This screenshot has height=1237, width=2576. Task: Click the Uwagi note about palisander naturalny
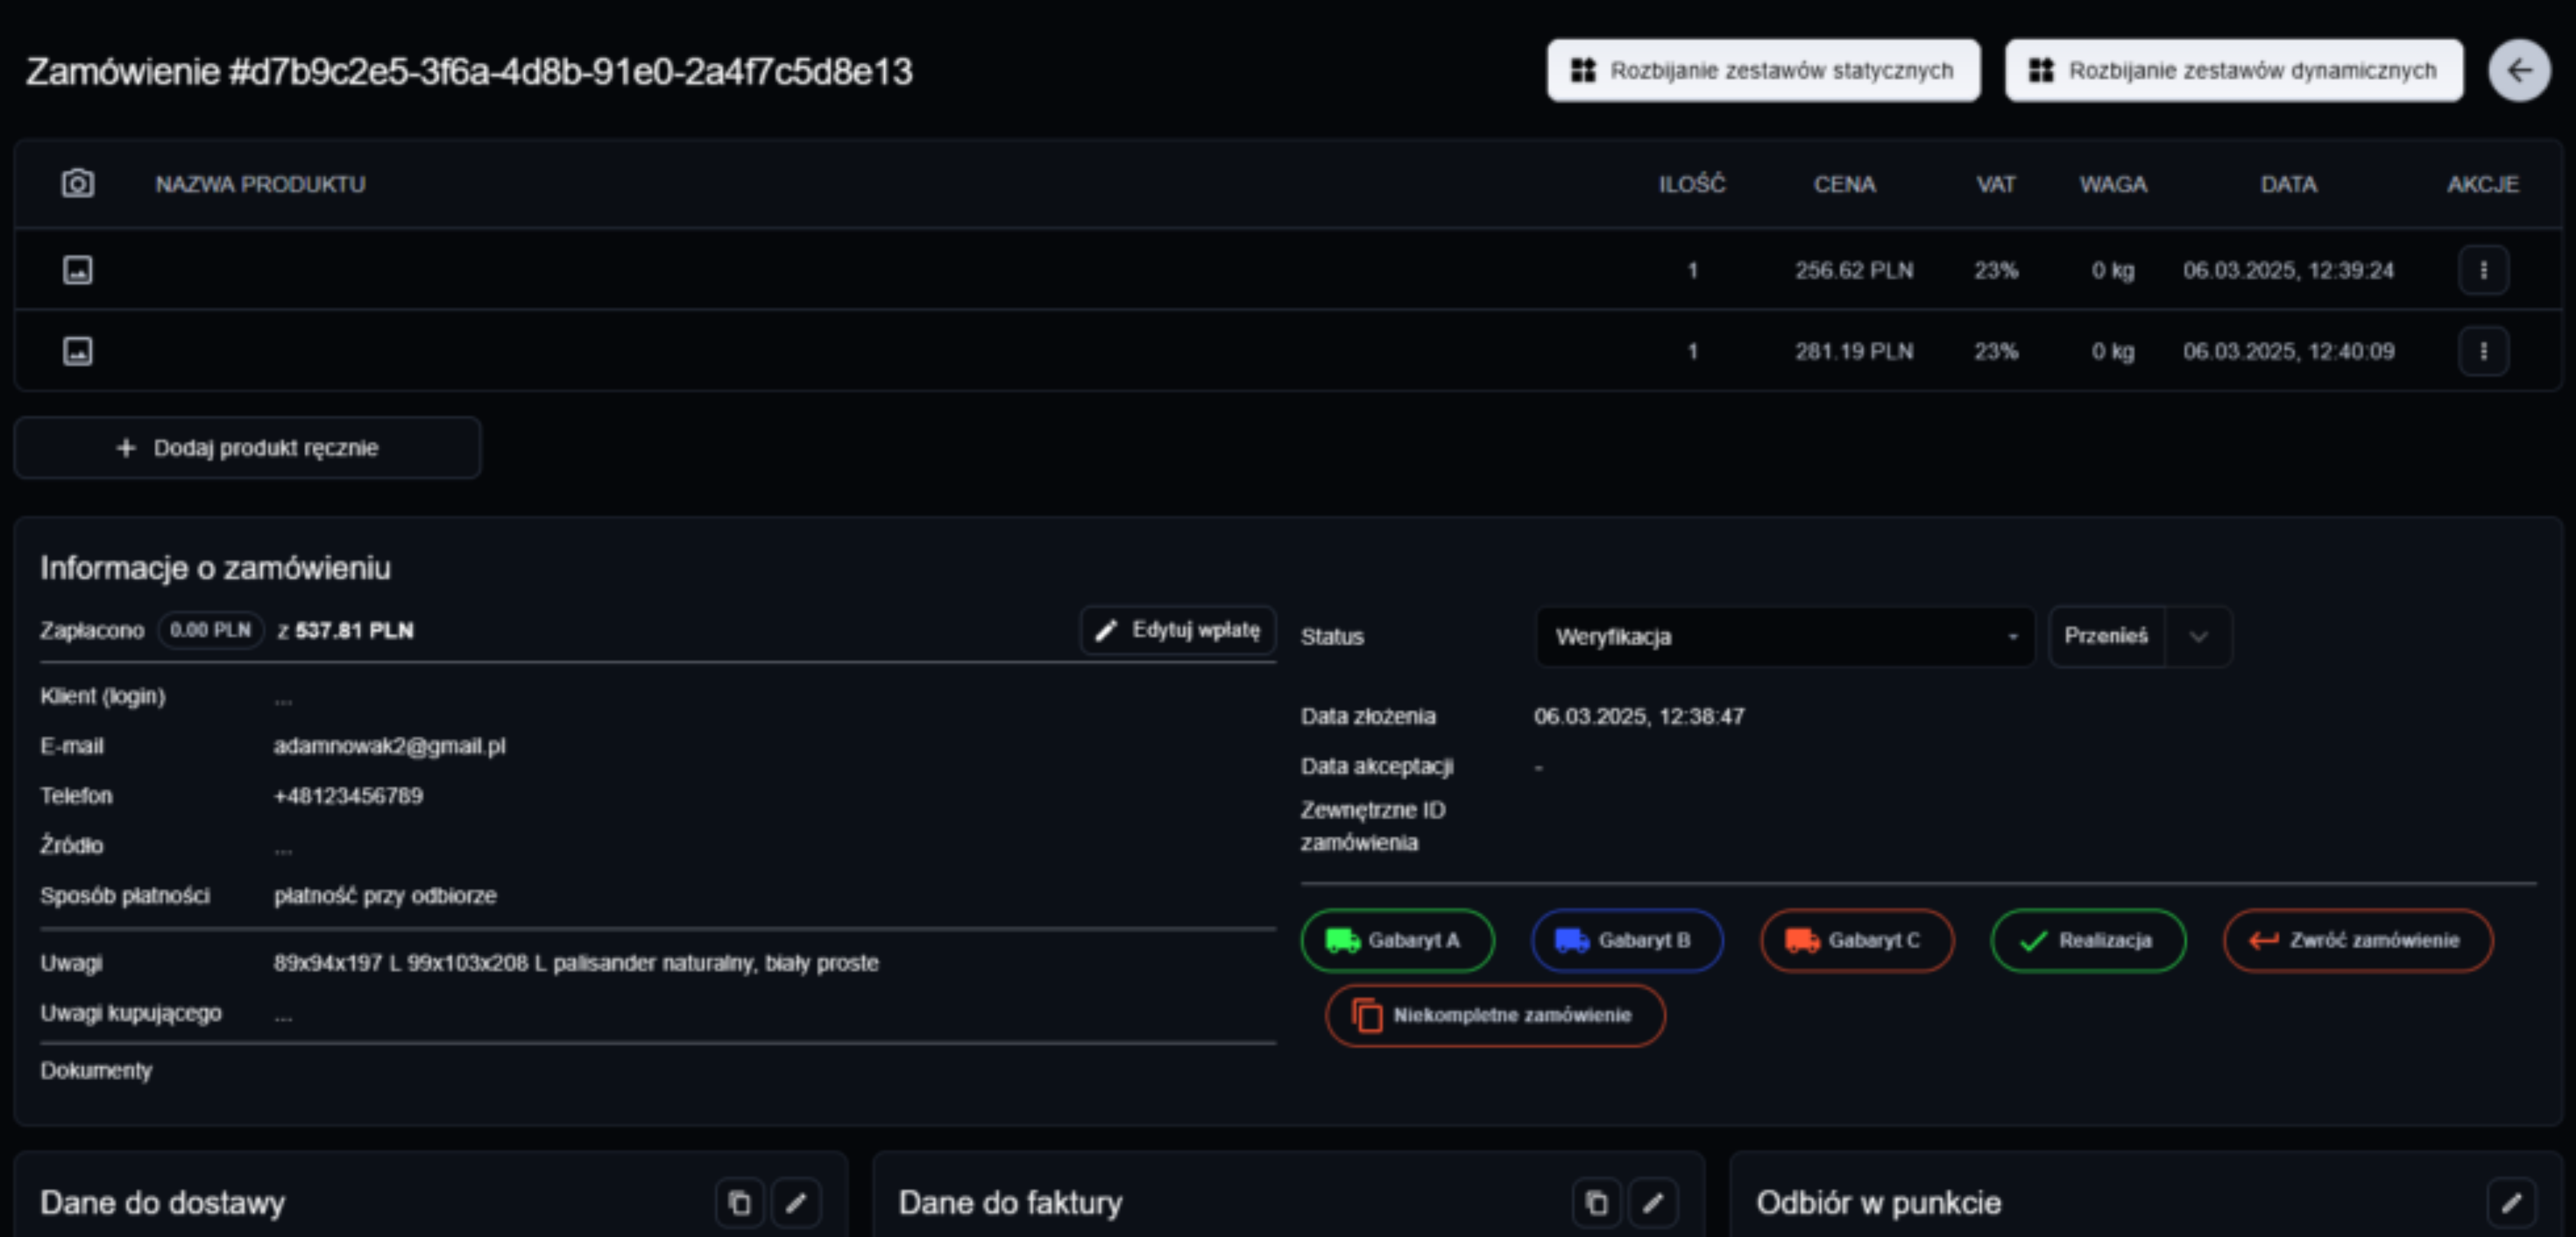pos(576,963)
